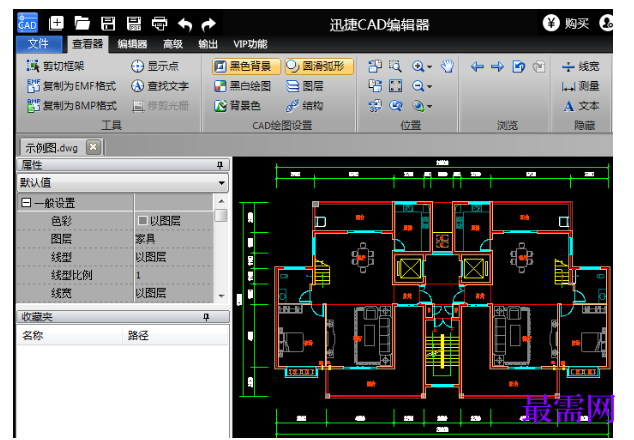Screen dimensions: 634x440
Task: Click the print icon
Action: coord(159,23)
